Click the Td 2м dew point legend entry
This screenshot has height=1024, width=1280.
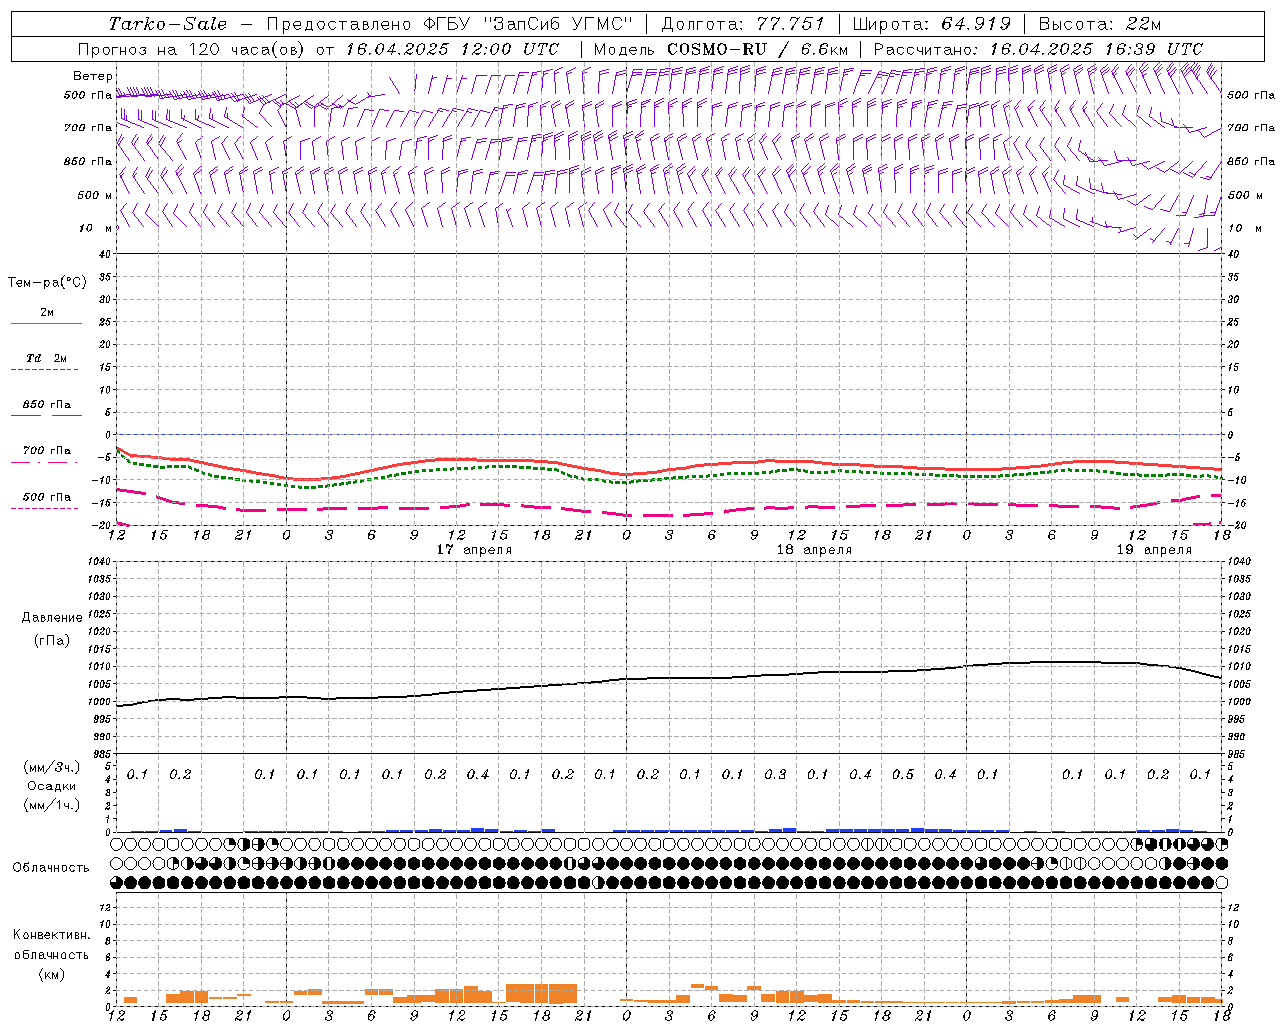(x=46, y=358)
